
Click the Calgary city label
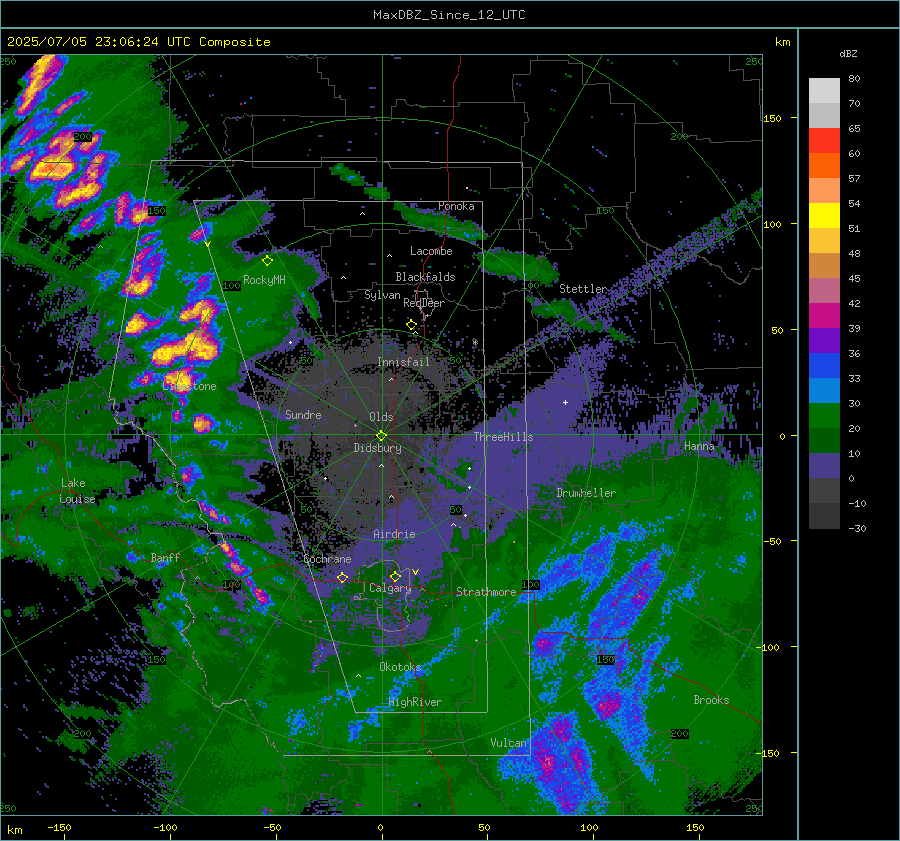(390, 588)
